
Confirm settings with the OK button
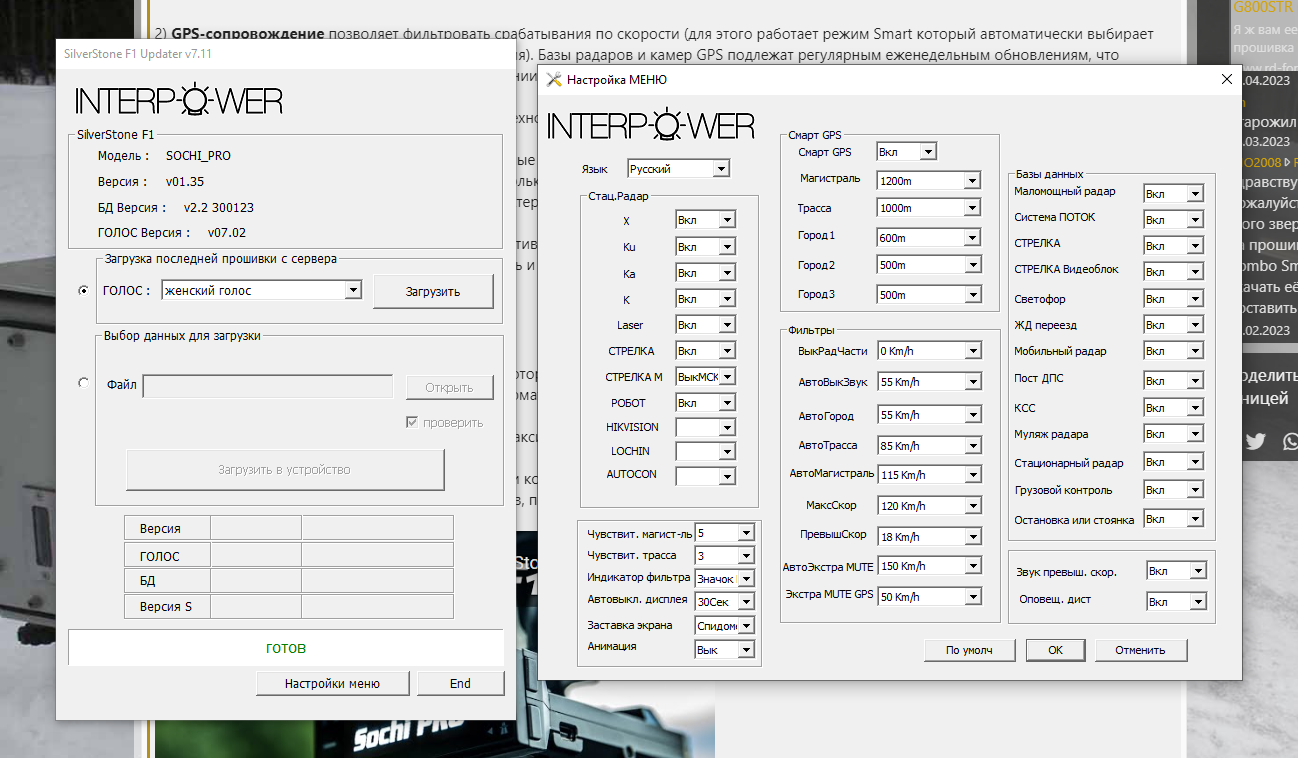(1055, 650)
